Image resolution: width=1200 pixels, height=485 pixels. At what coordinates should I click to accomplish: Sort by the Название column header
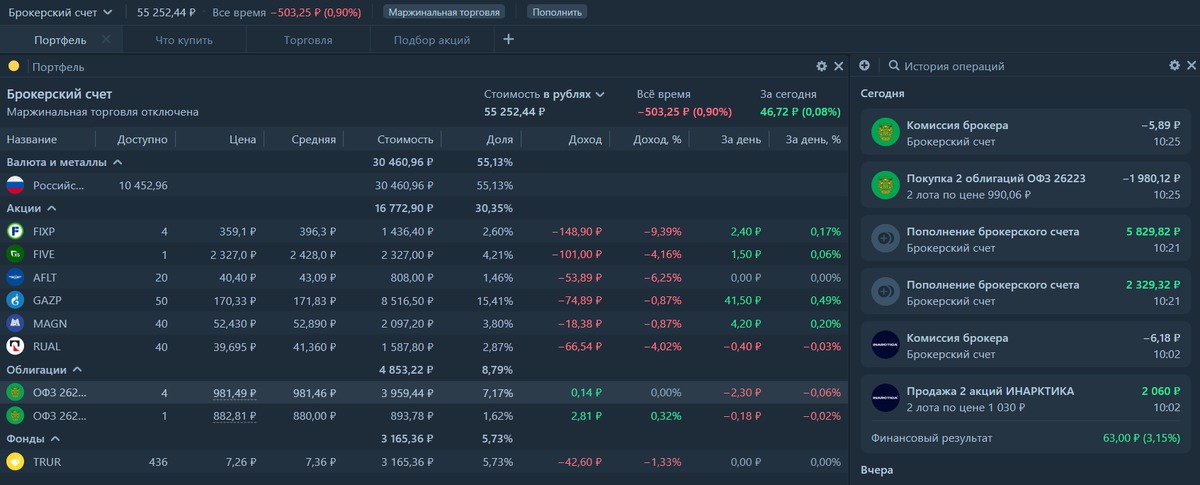pyautogui.click(x=32, y=140)
